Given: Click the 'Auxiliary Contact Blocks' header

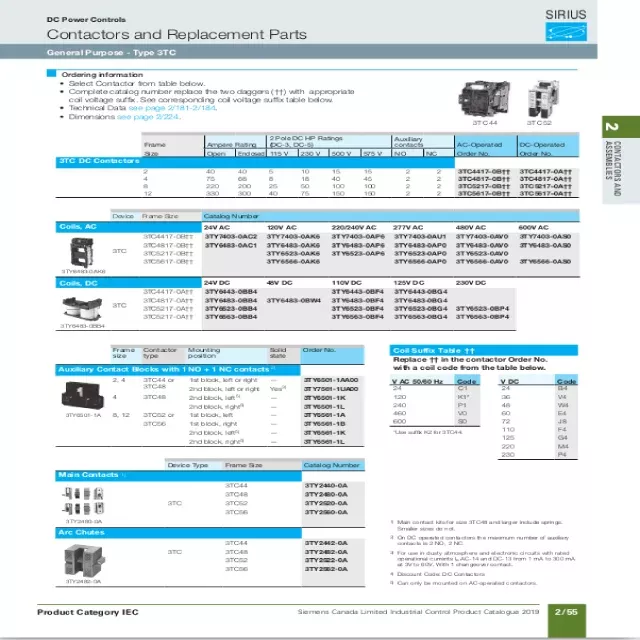Looking at the screenshot, I should (x=178, y=370).
